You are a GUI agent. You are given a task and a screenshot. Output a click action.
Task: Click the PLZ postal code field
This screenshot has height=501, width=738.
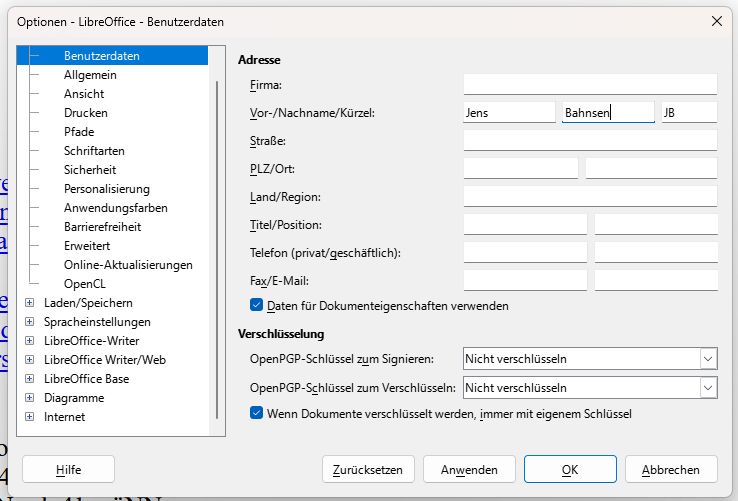coord(521,169)
